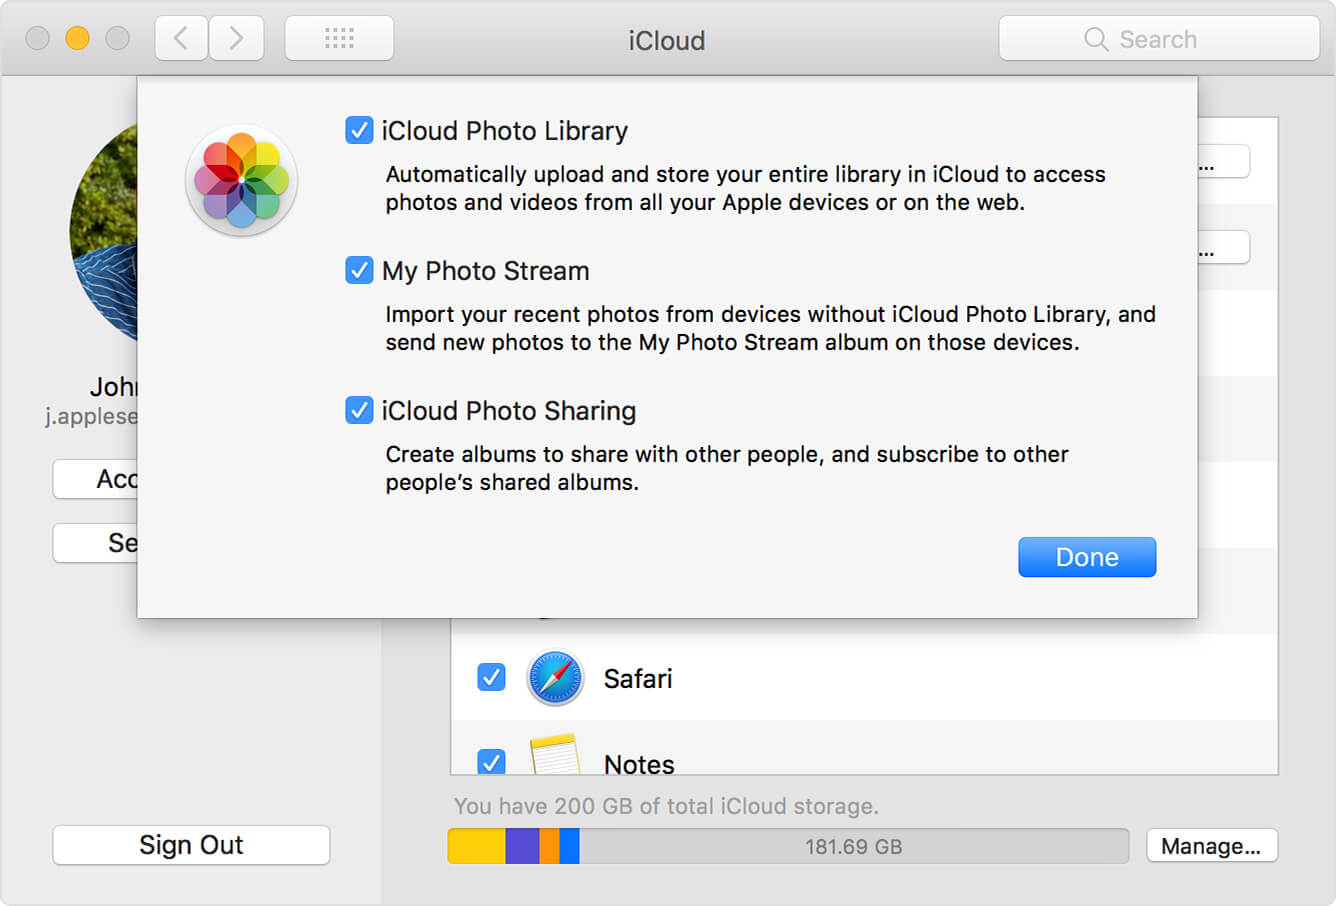1336x906 pixels.
Task: Turn off iCloud Photo Sharing
Action: tap(358, 409)
